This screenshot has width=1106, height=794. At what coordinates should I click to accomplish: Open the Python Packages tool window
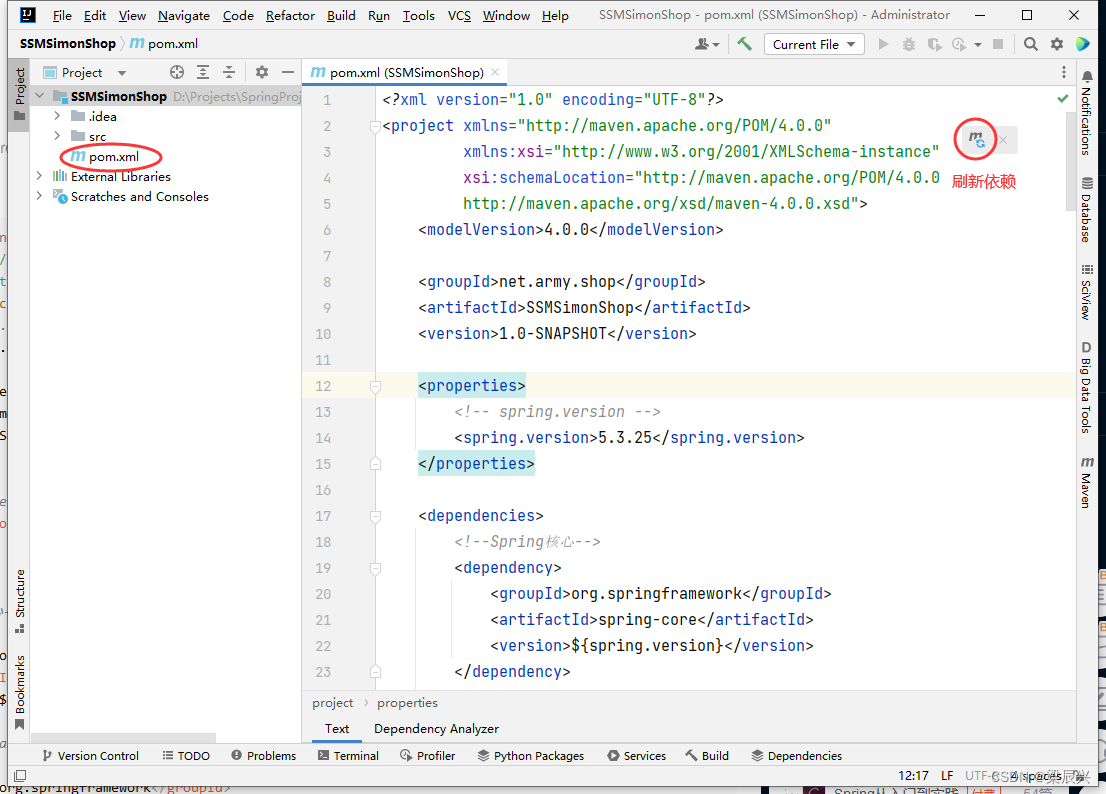pos(531,755)
